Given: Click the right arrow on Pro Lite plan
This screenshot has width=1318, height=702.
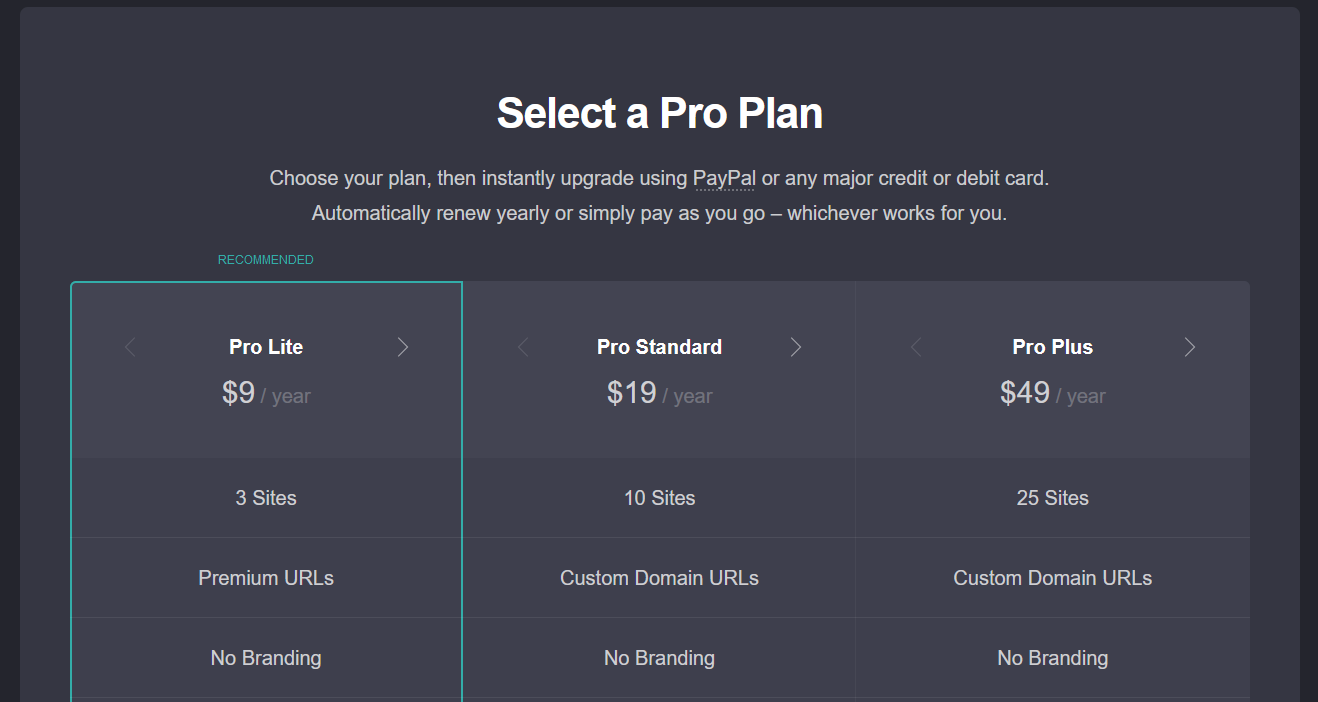Looking at the screenshot, I should point(403,347).
